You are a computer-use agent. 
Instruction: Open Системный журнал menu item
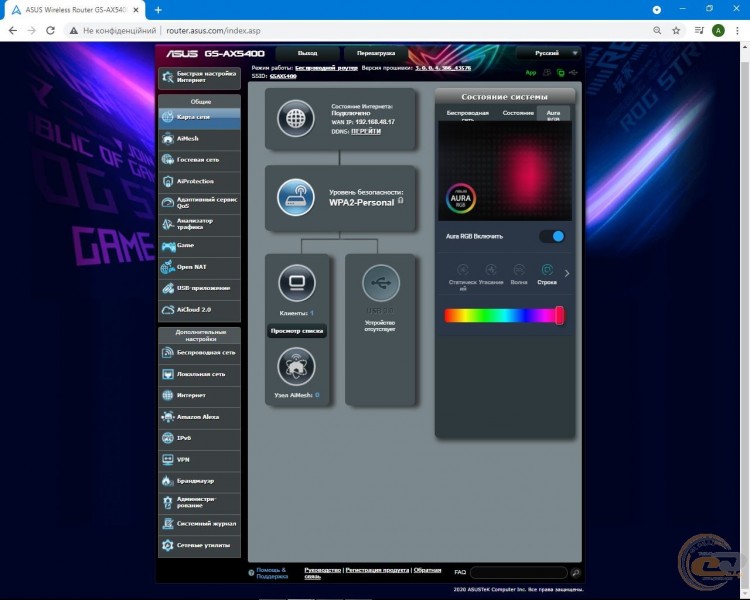click(x=199, y=524)
